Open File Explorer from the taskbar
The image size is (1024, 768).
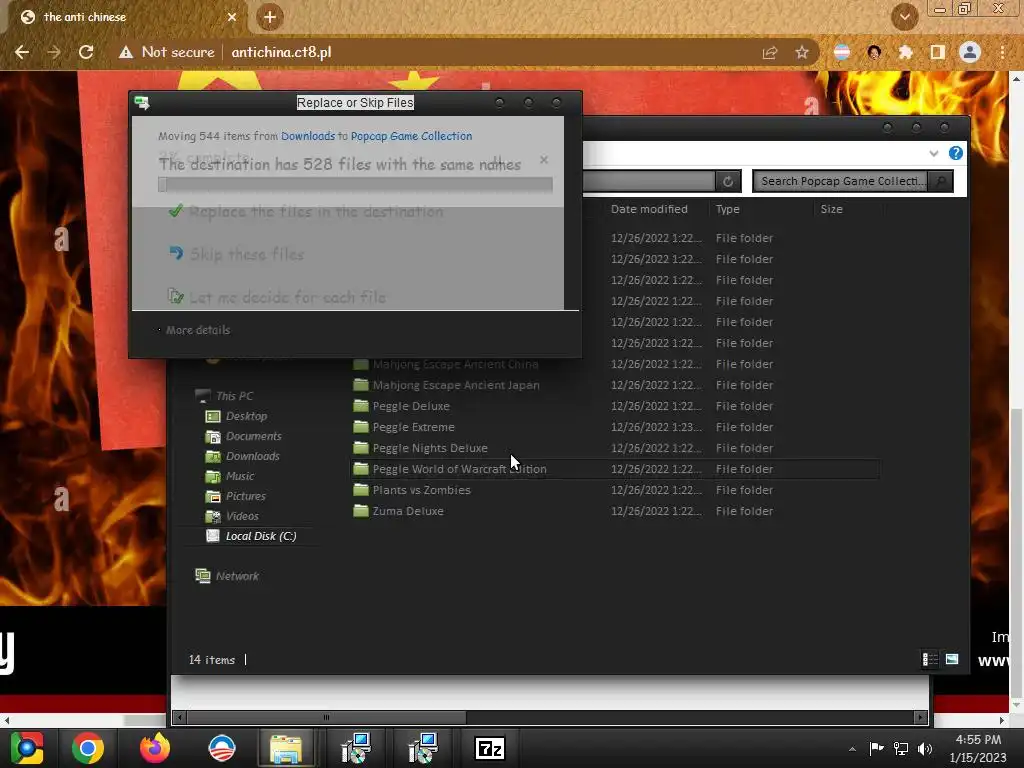click(286, 748)
